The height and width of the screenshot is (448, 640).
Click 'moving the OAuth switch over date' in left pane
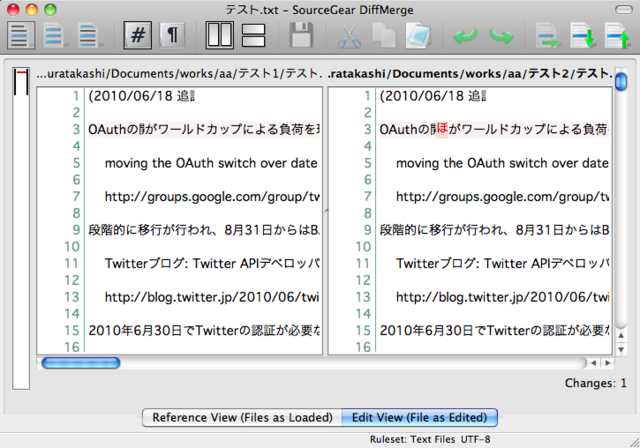coord(211,163)
